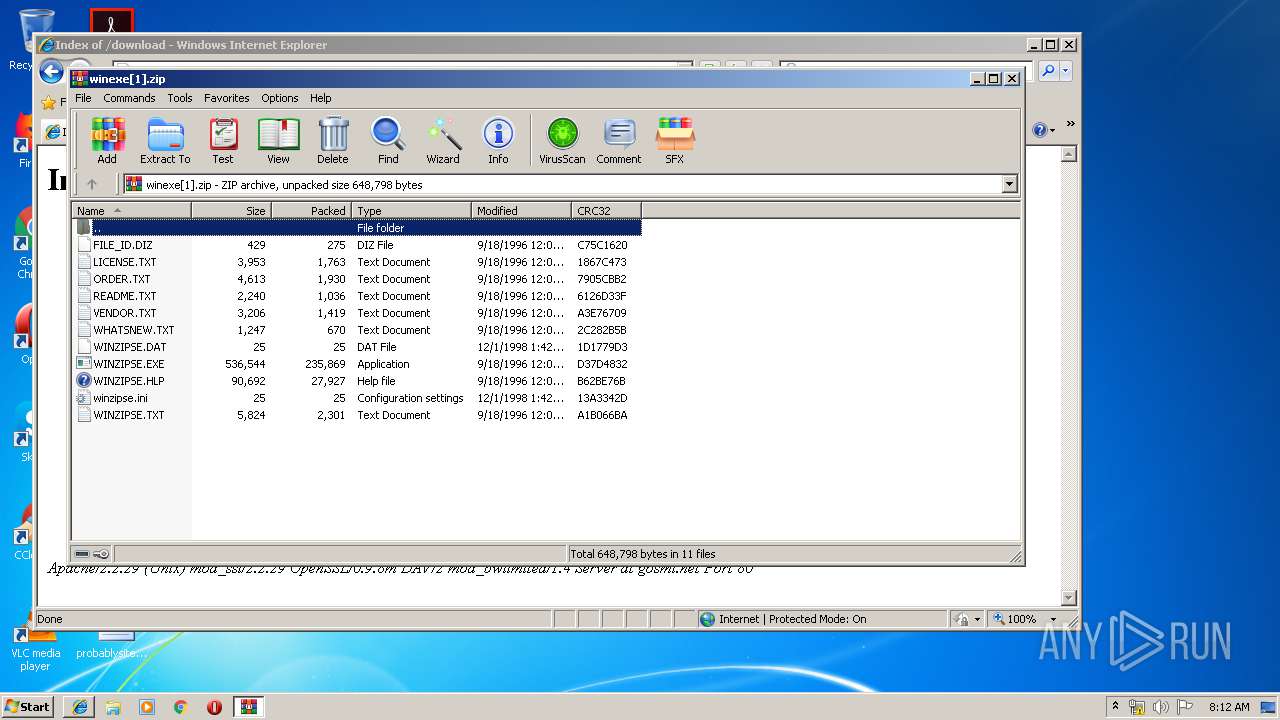Click the IE page scrollbar up arrow
Image resolution: width=1280 pixels, height=720 pixels.
(1068, 154)
